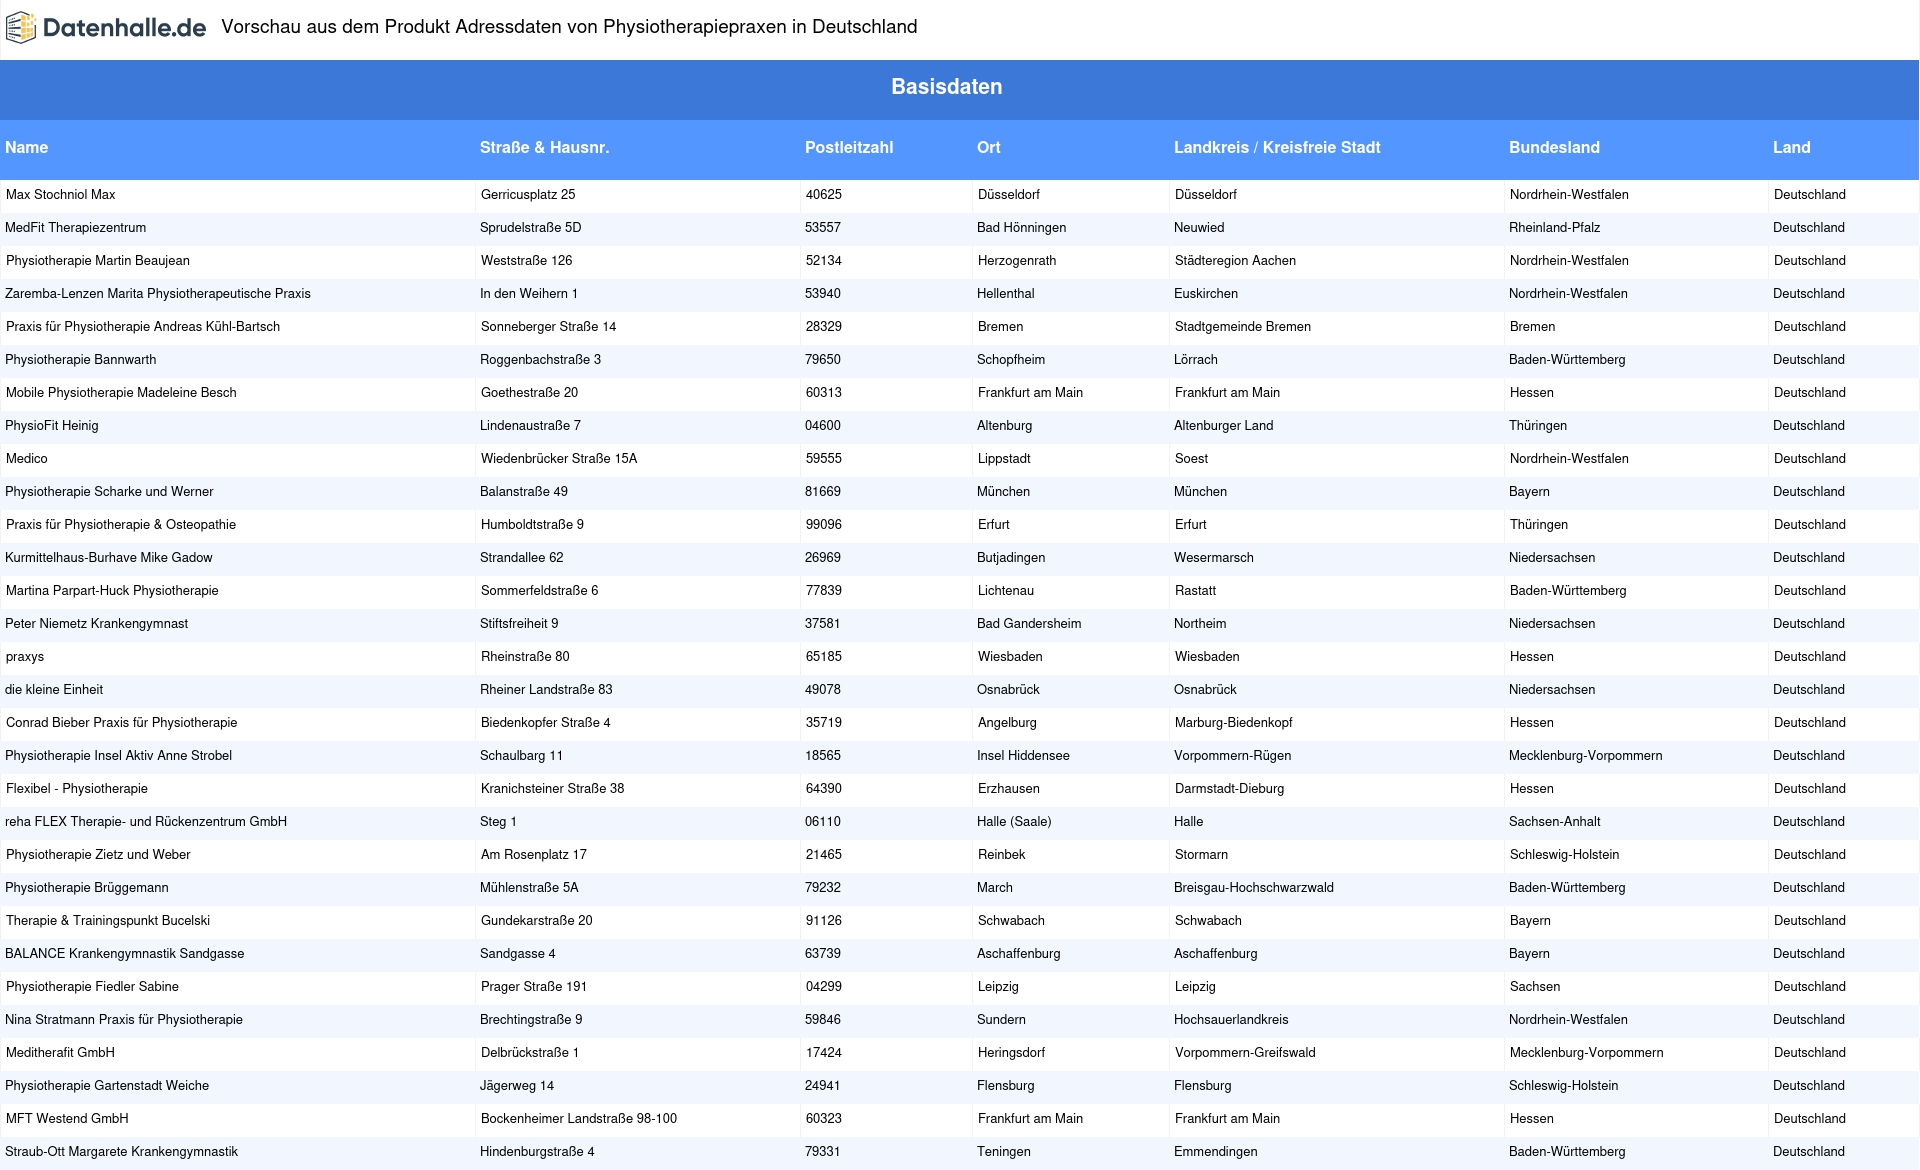
Task: Click Physiotherapie Martin Beaujean name
Action: click(x=98, y=261)
